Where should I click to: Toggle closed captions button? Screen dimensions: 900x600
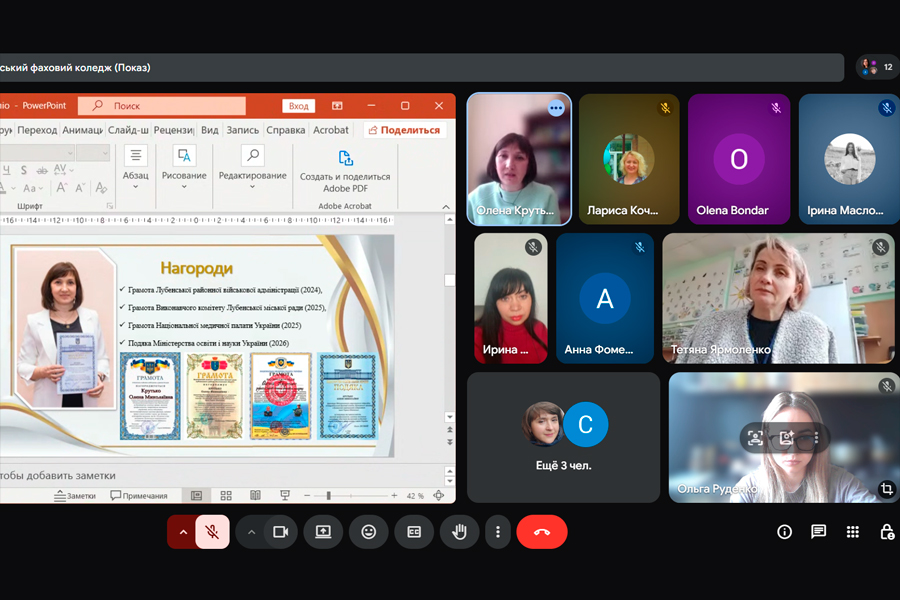[414, 532]
